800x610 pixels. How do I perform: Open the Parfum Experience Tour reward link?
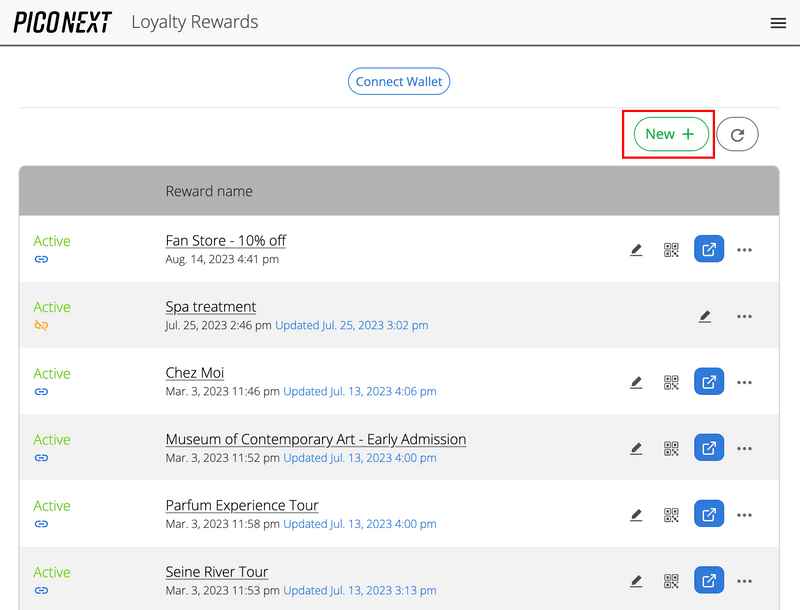tap(708, 514)
